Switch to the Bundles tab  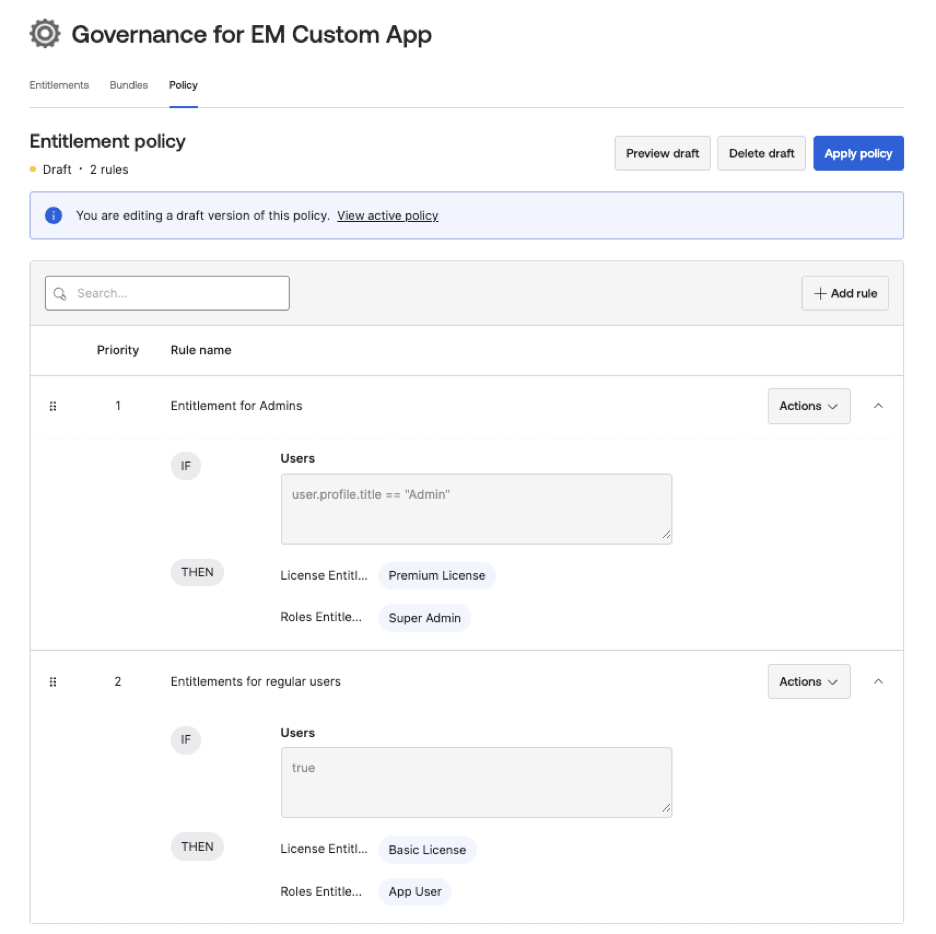[129, 85]
